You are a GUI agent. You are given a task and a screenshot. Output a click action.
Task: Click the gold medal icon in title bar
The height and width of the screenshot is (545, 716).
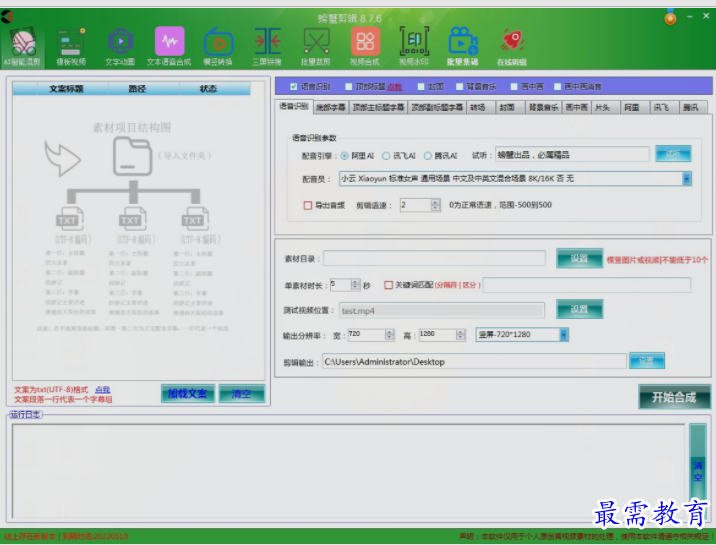click(670, 17)
